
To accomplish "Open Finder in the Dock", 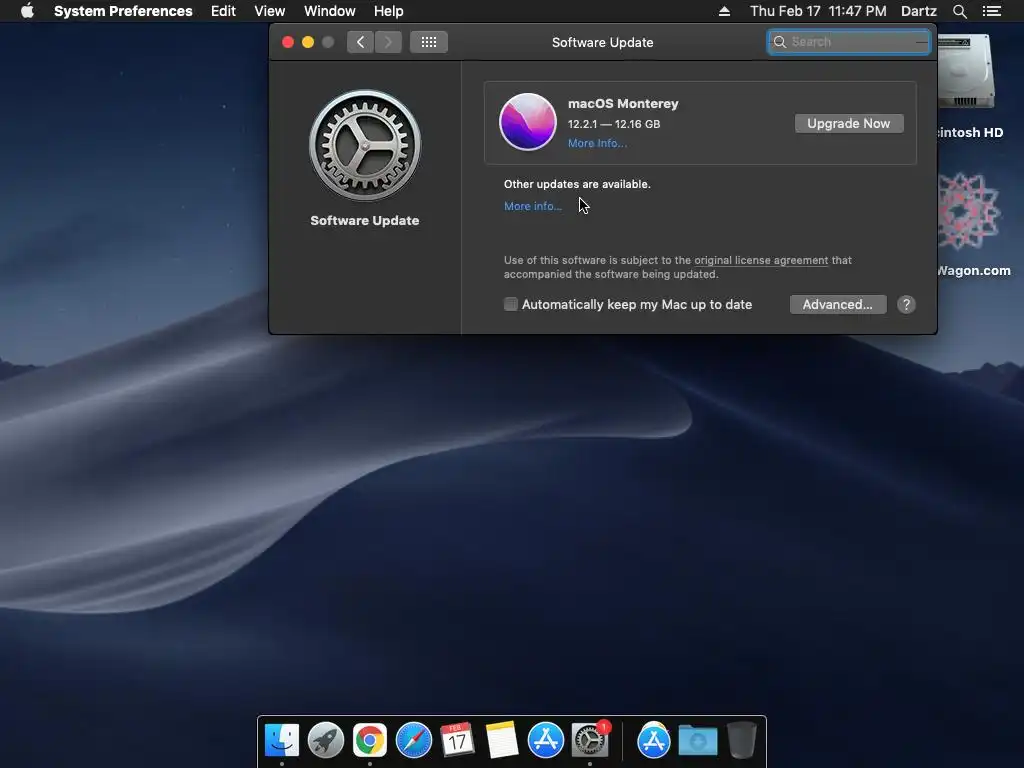I will click(x=281, y=740).
